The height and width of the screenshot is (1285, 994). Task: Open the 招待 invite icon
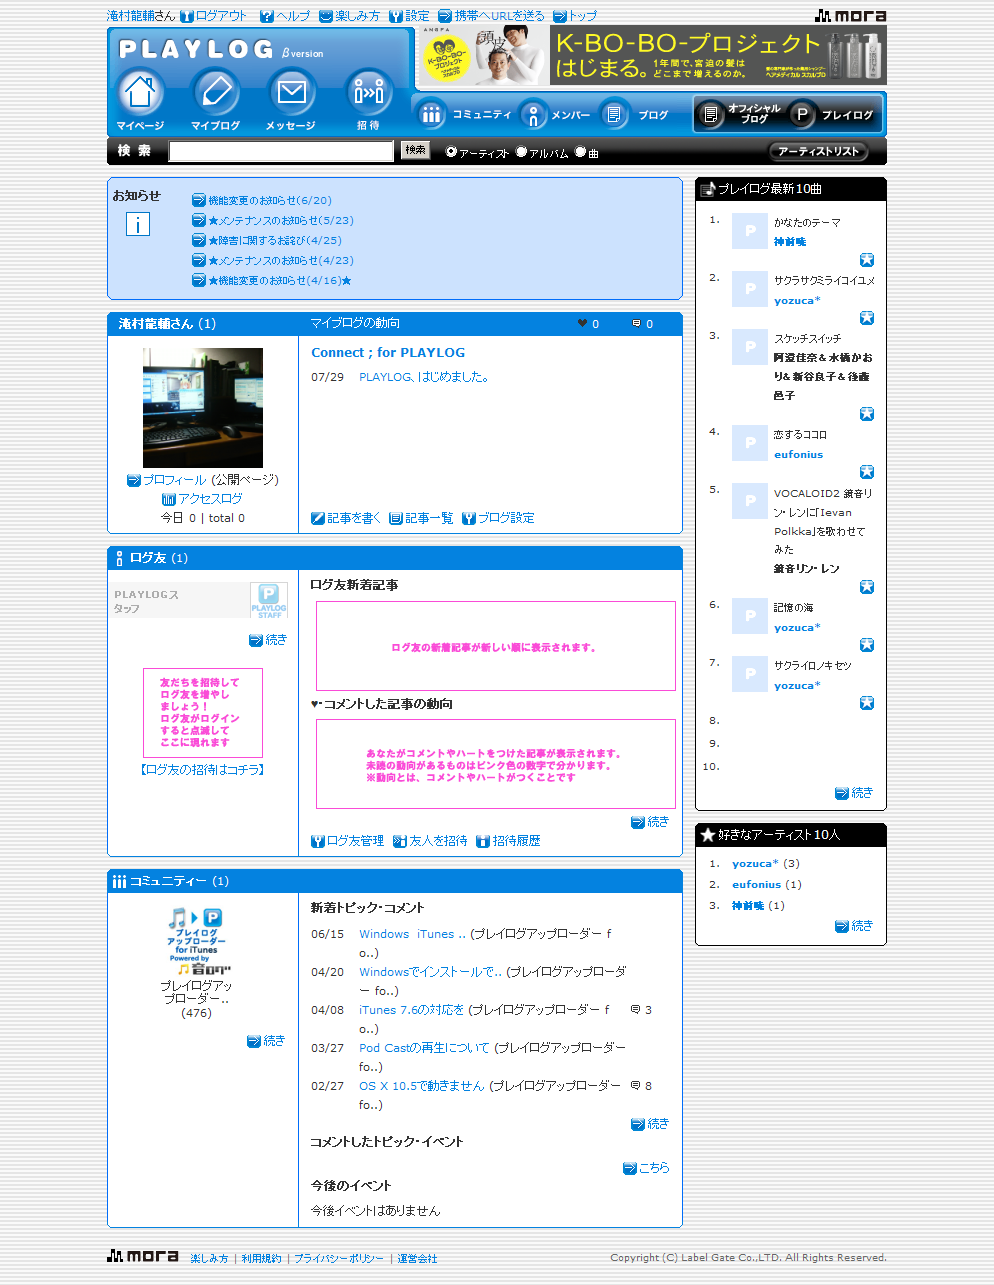[368, 94]
